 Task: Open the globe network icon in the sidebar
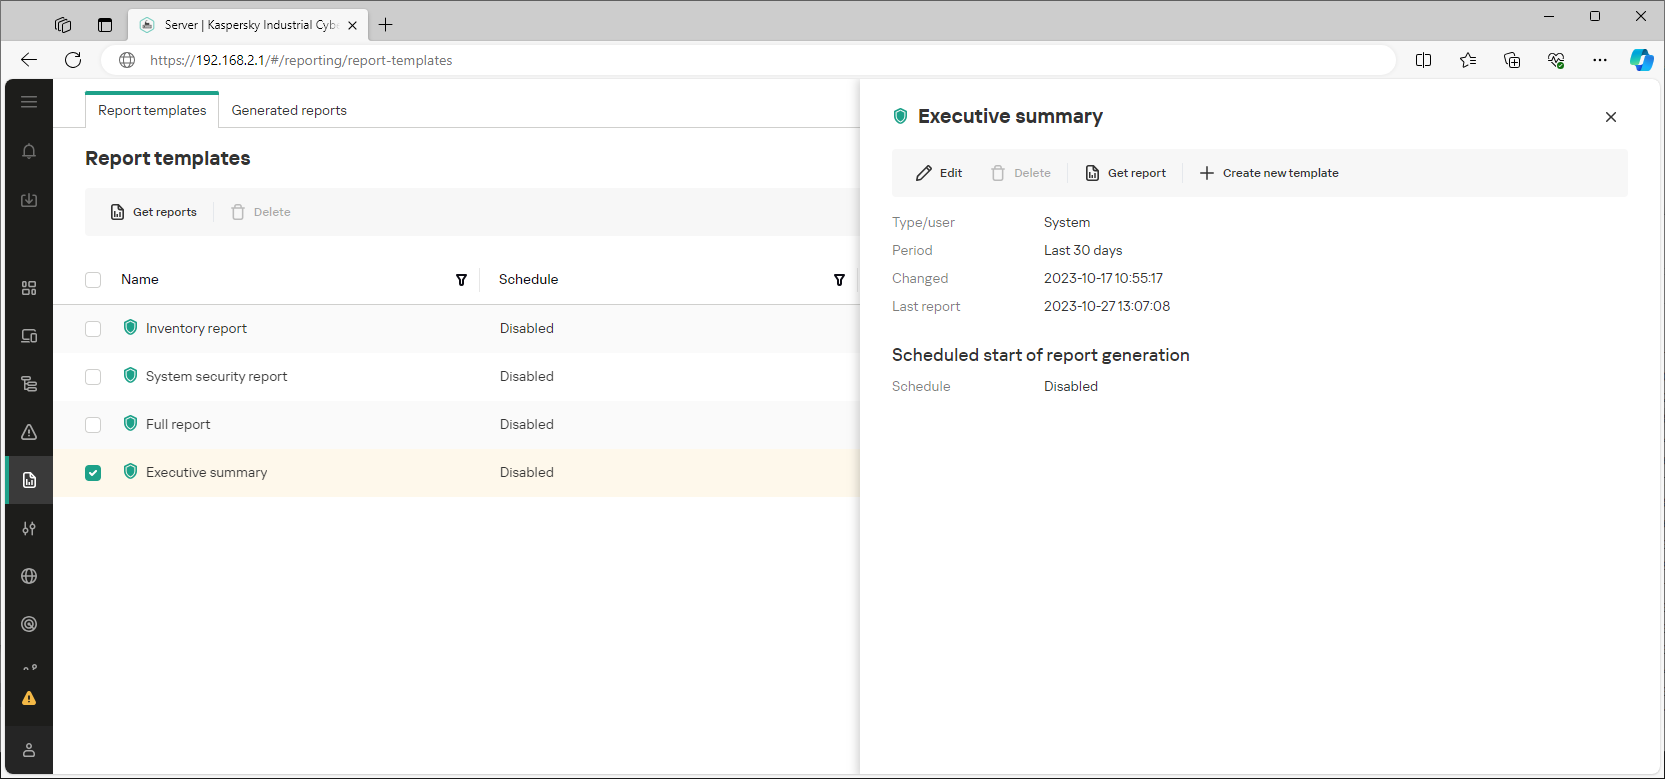tap(29, 576)
